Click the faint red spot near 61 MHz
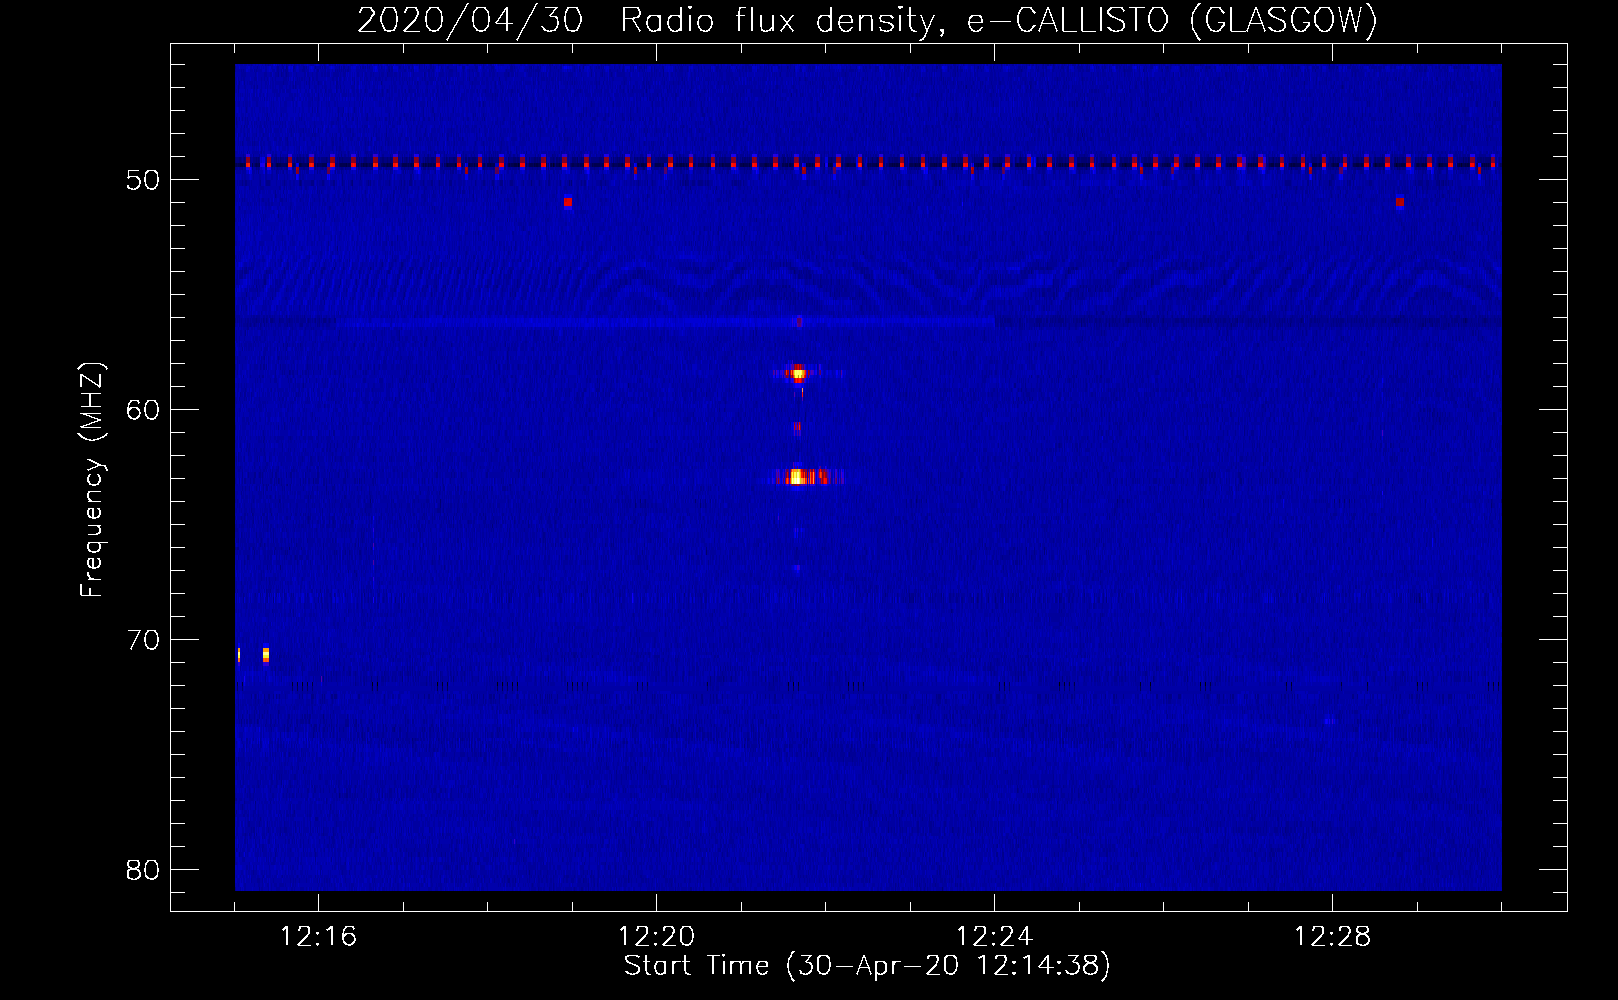Image resolution: width=1618 pixels, height=1000 pixels. pos(797,428)
